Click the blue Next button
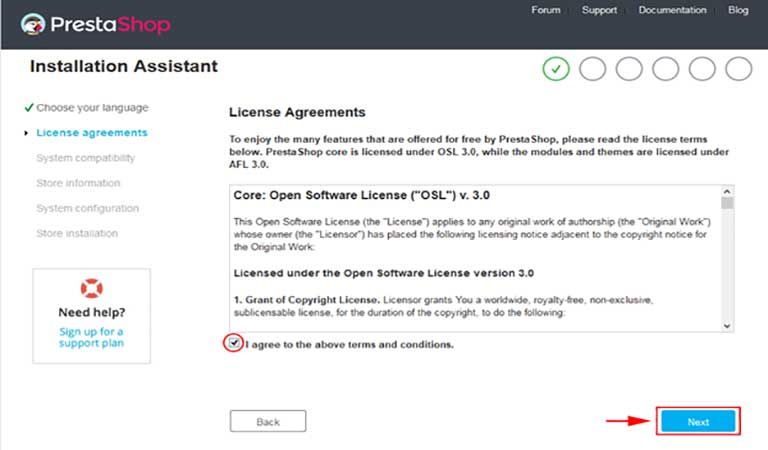This screenshot has height=450, width=768. click(698, 421)
